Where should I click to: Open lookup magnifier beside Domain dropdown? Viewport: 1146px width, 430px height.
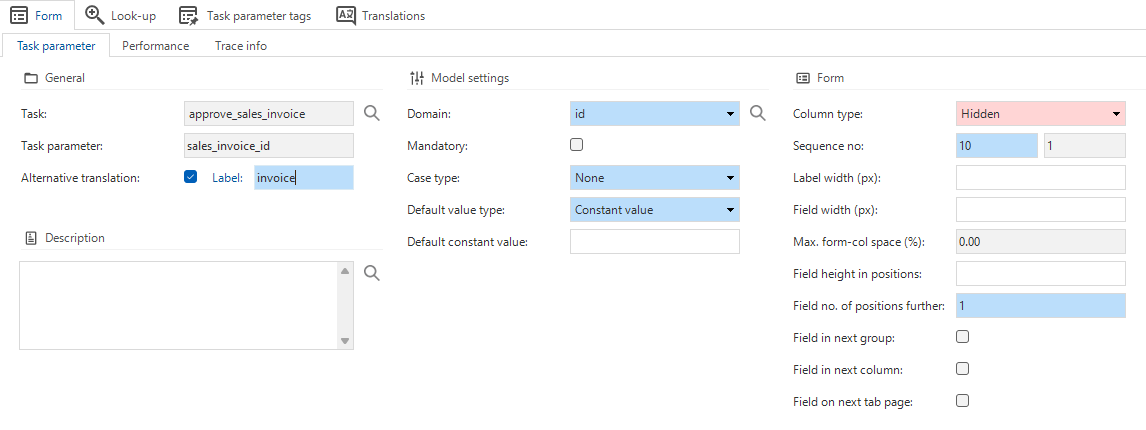[x=758, y=113]
